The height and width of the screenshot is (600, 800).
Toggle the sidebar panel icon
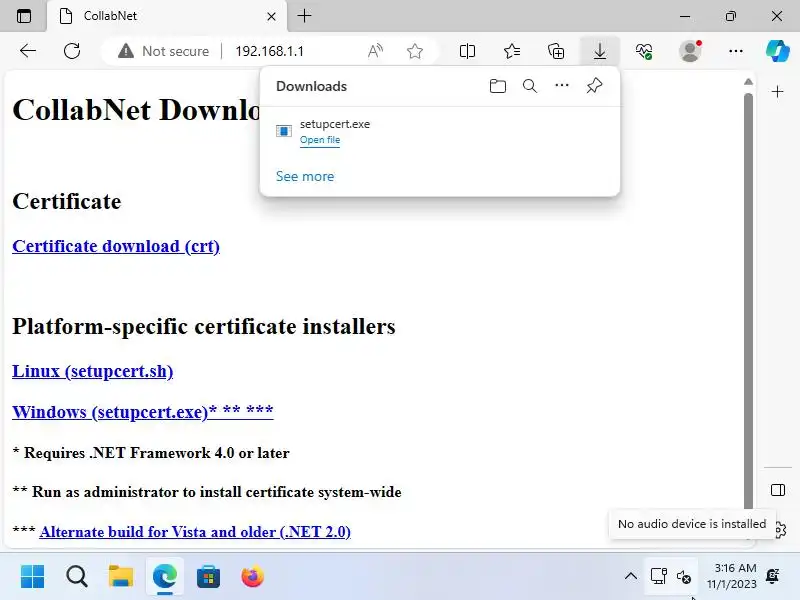click(x=778, y=490)
